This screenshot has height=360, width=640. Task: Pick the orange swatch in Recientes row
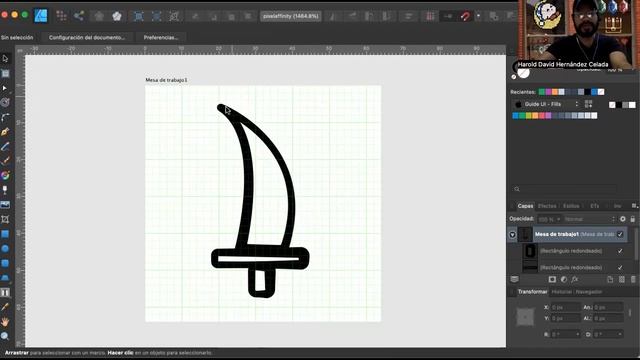(x=555, y=92)
